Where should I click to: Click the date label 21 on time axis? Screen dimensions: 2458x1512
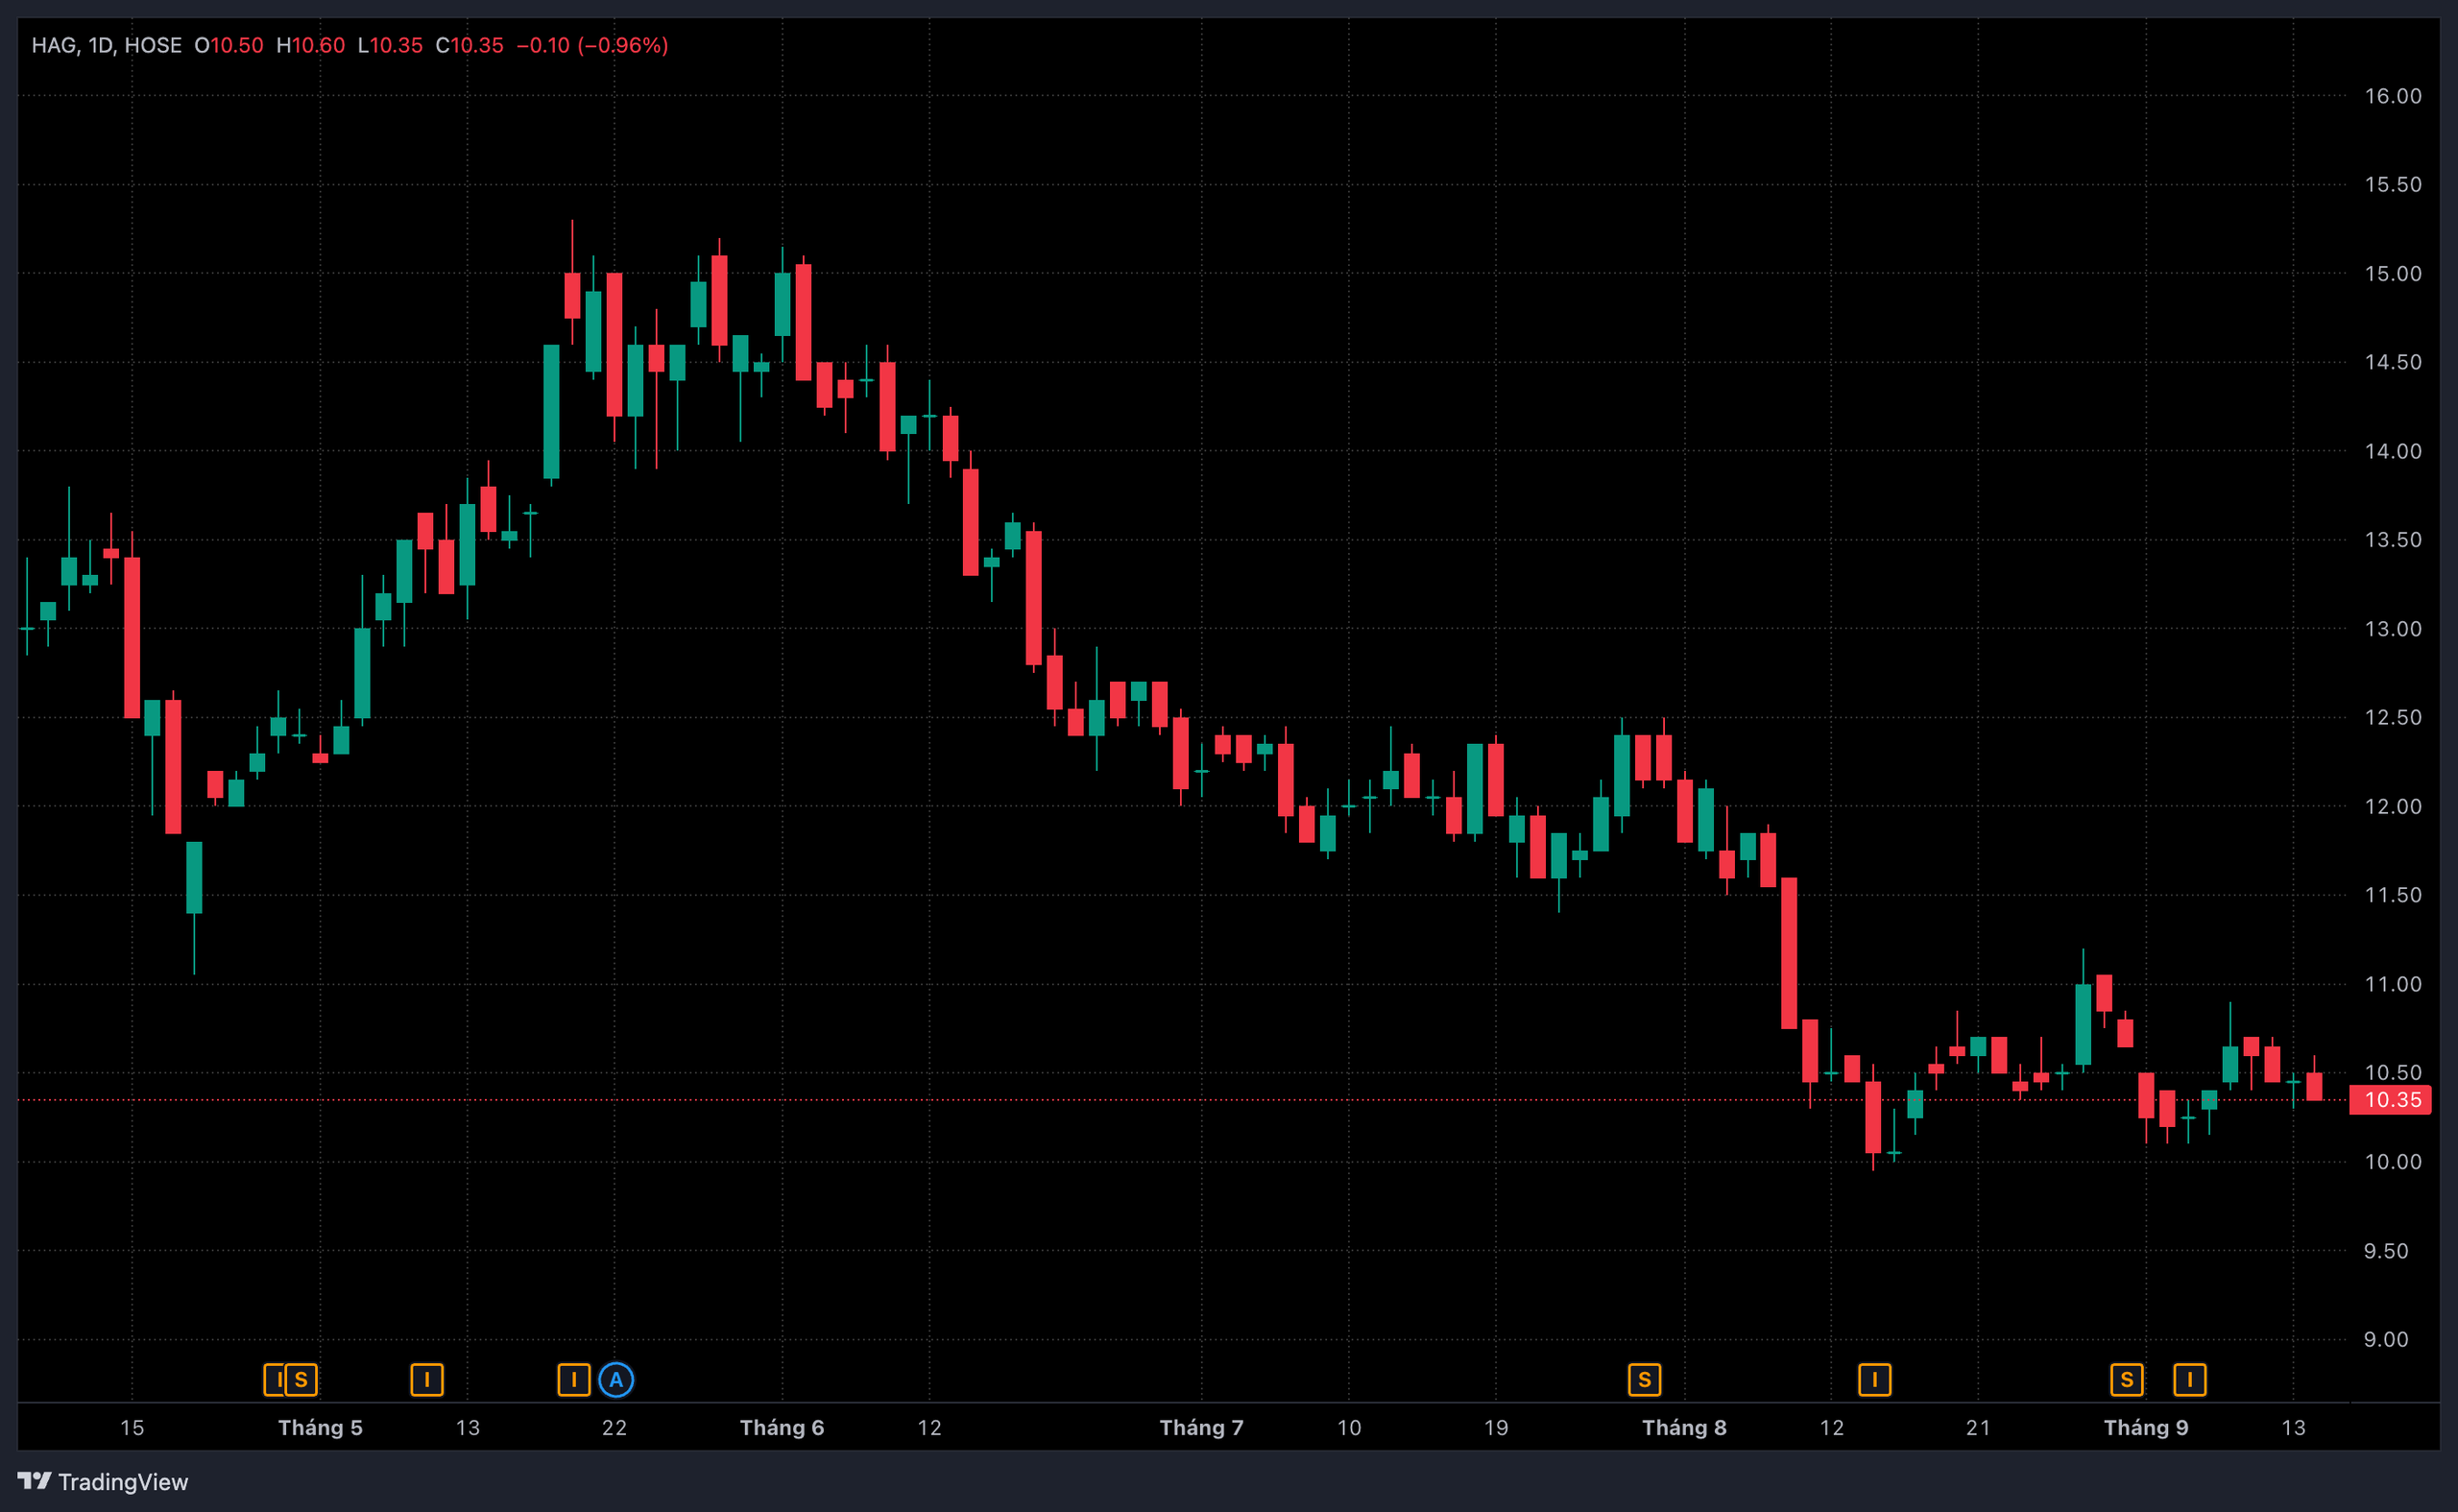[1978, 1427]
